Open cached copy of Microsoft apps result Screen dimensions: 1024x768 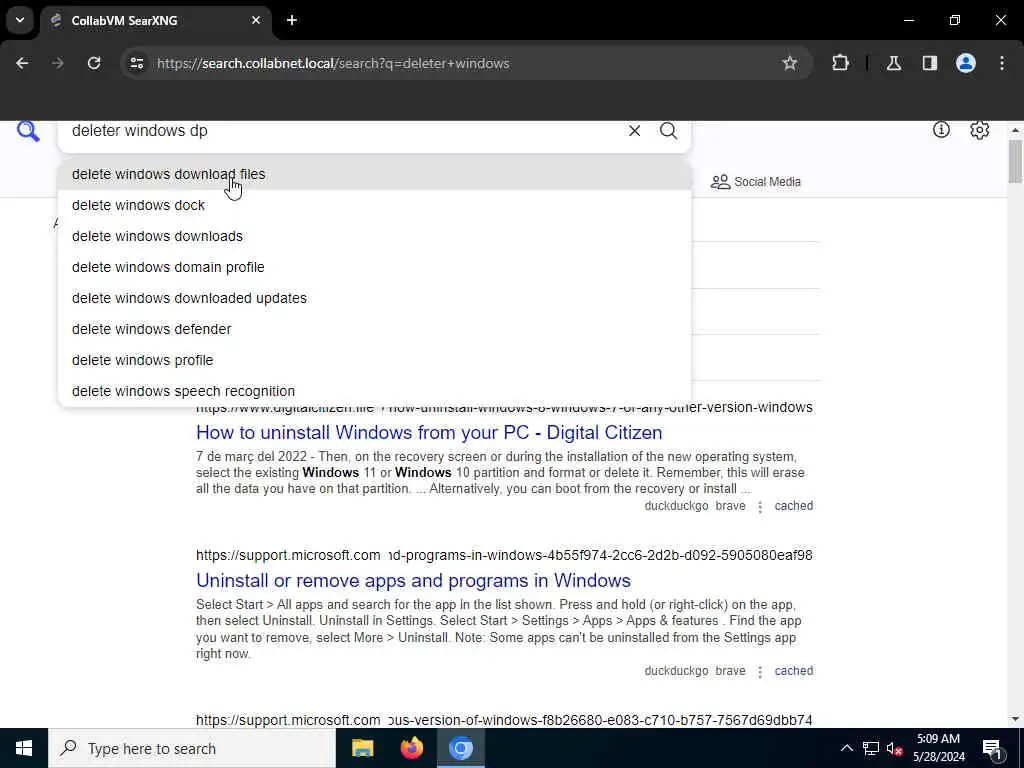coord(793,671)
